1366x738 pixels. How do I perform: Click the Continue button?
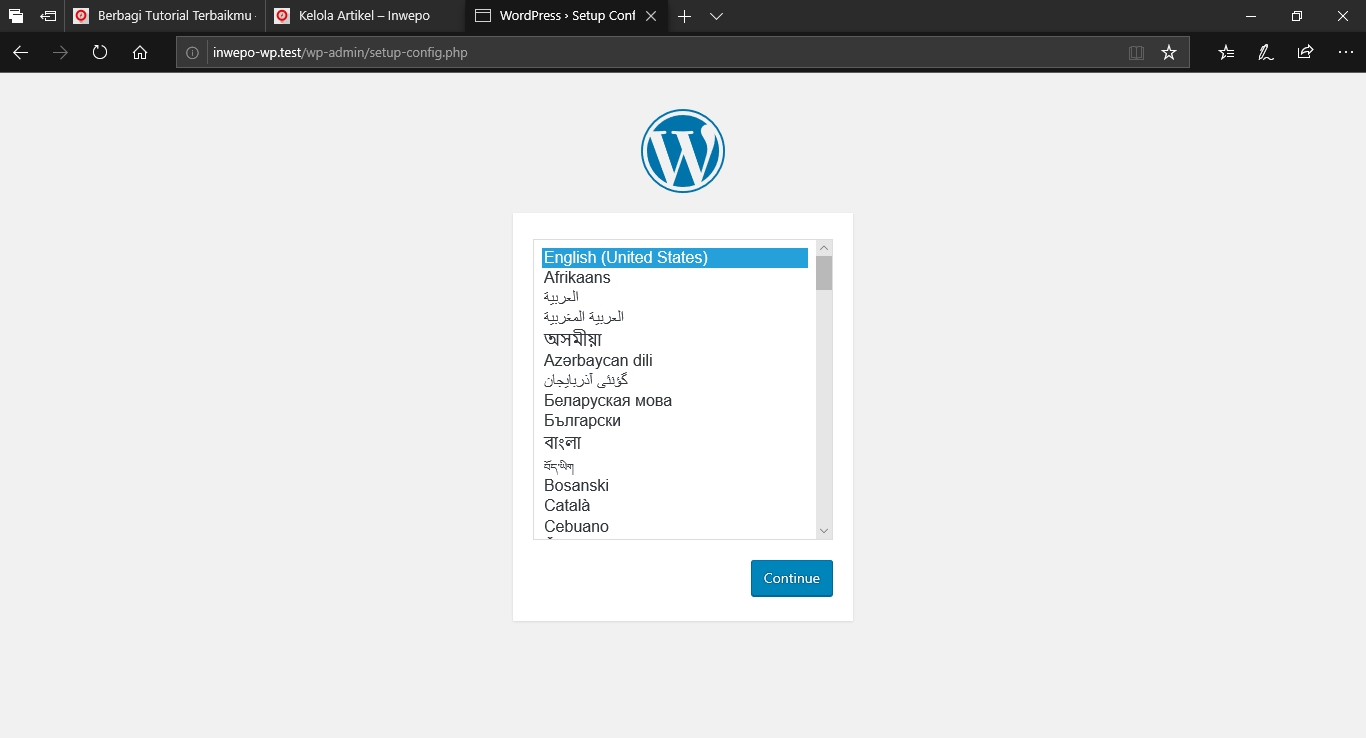792,578
